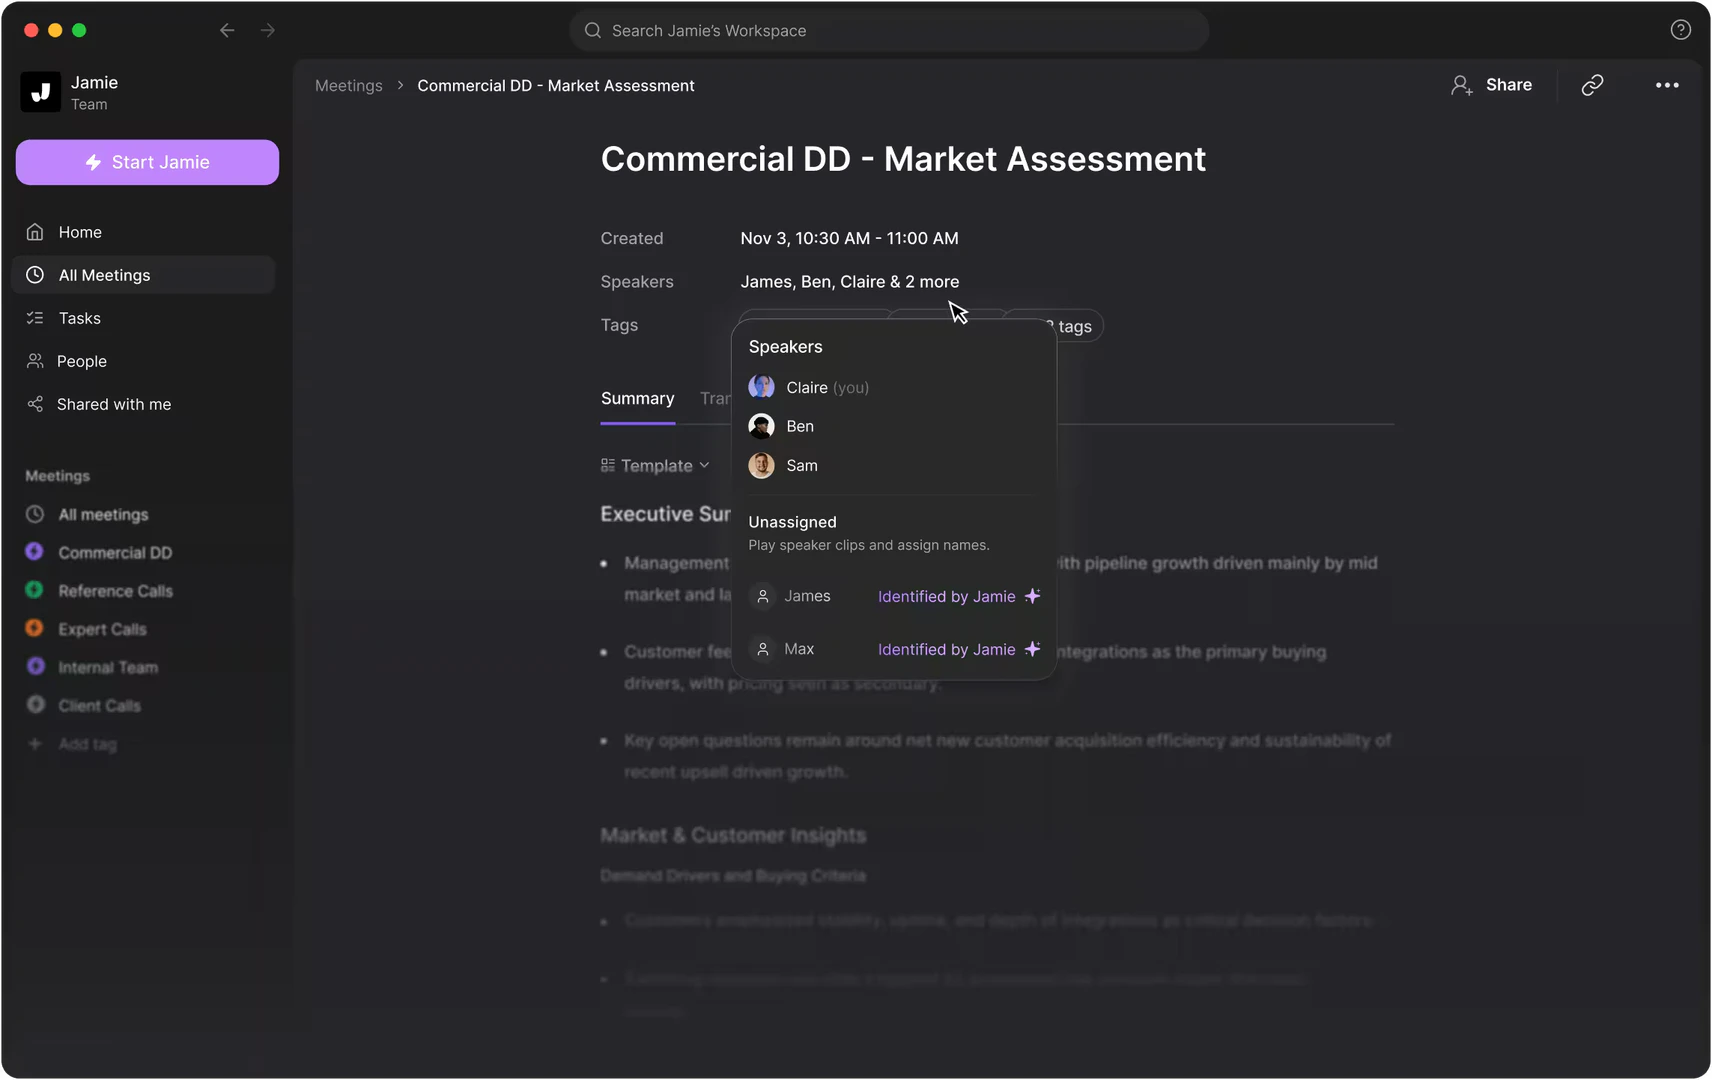This screenshot has width=1712, height=1080.
Task: Click the back navigation arrow
Action: point(227,30)
